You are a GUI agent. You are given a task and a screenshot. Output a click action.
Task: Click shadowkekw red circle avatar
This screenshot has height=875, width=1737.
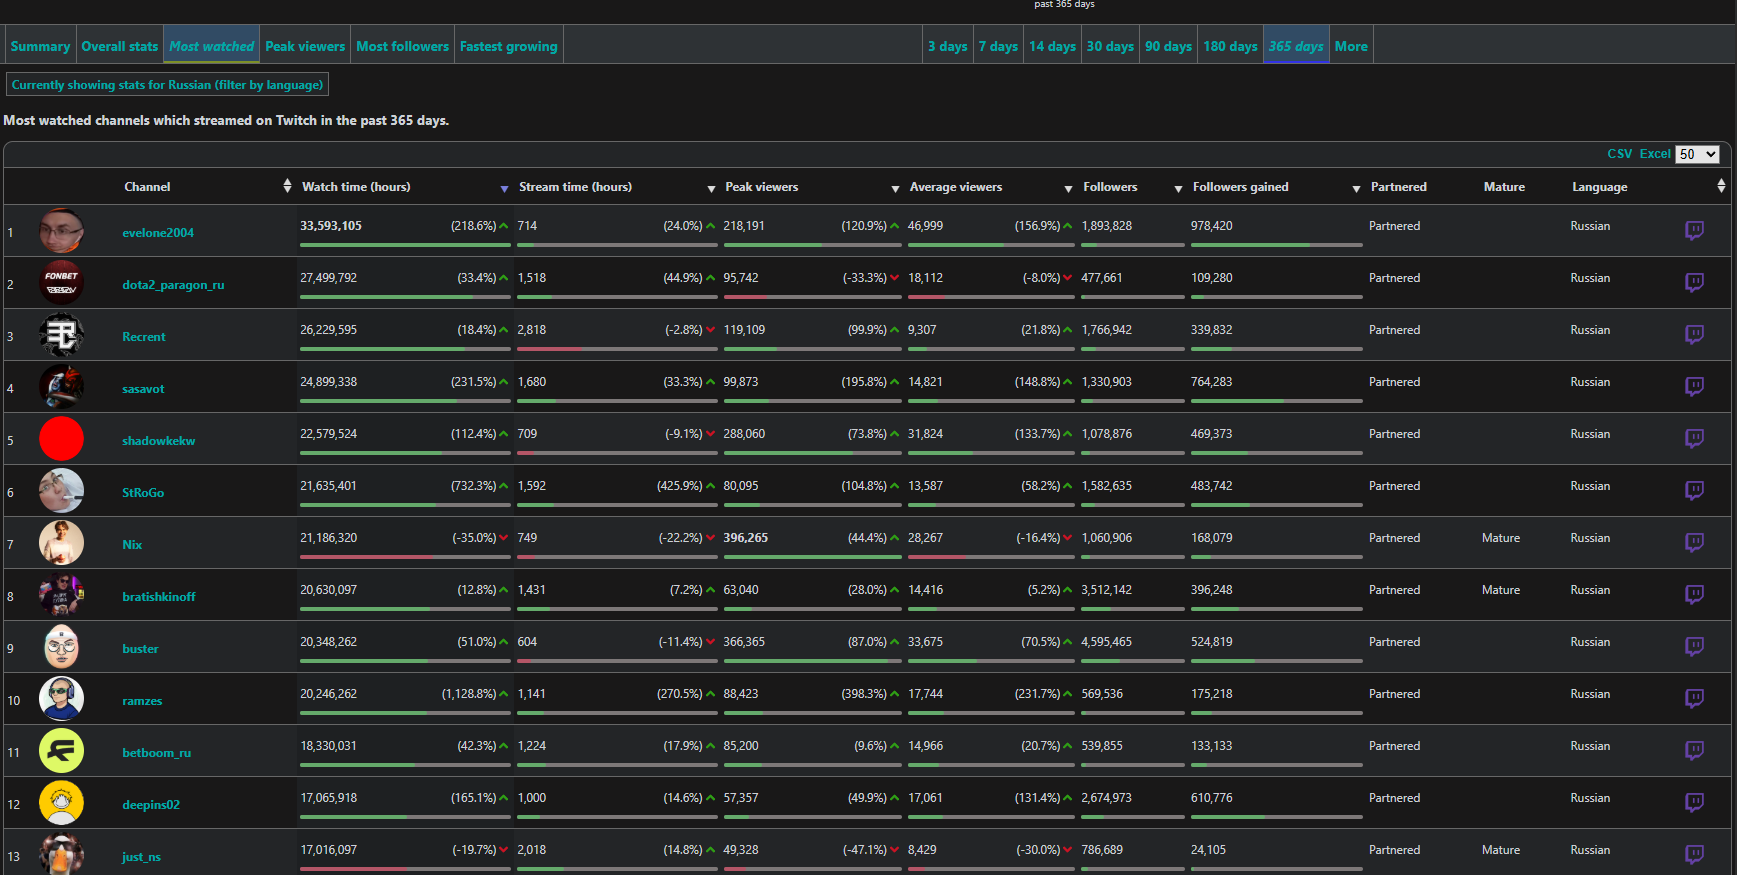61,439
